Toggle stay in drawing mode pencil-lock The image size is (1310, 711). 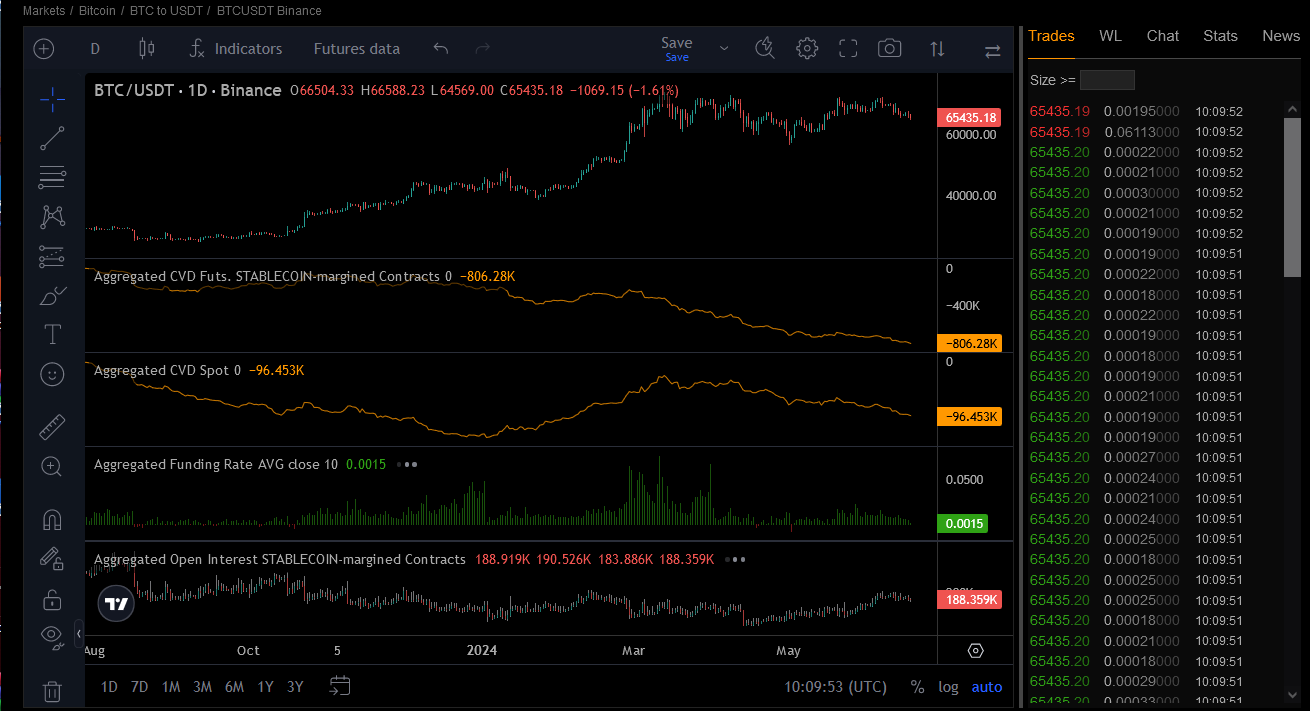click(x=52, y=559)
